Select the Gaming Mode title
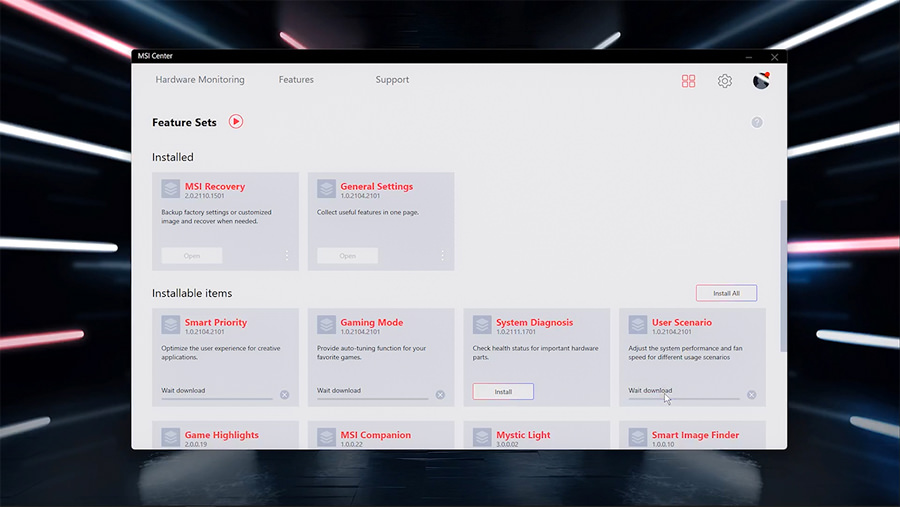Viewport: 900px width, 507px height. click(372, 322)
